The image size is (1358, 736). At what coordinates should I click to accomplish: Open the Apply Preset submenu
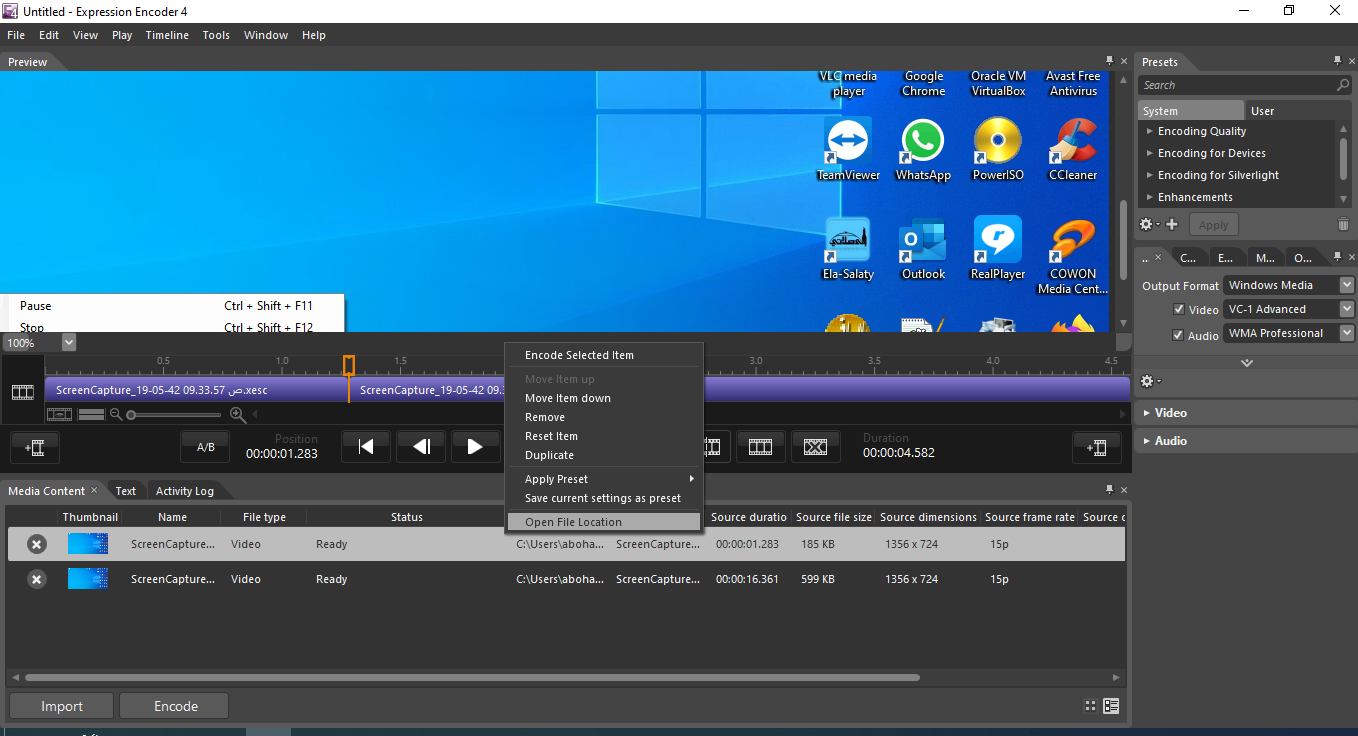tap(604, 479)
